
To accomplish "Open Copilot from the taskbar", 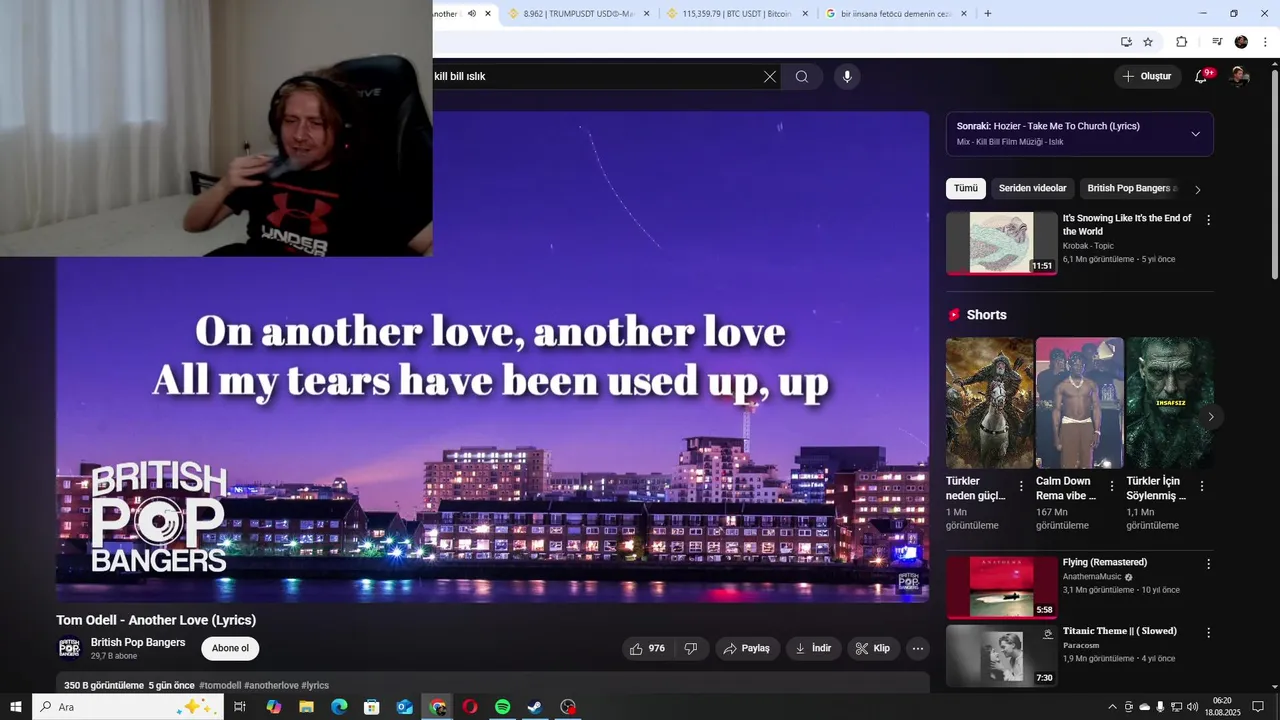I will click(273, 707).
